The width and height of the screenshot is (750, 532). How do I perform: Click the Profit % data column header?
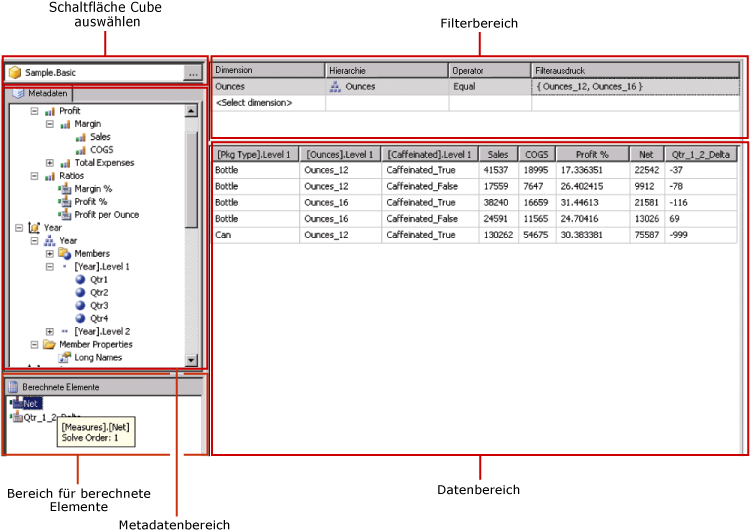click(x=593, y=155)
